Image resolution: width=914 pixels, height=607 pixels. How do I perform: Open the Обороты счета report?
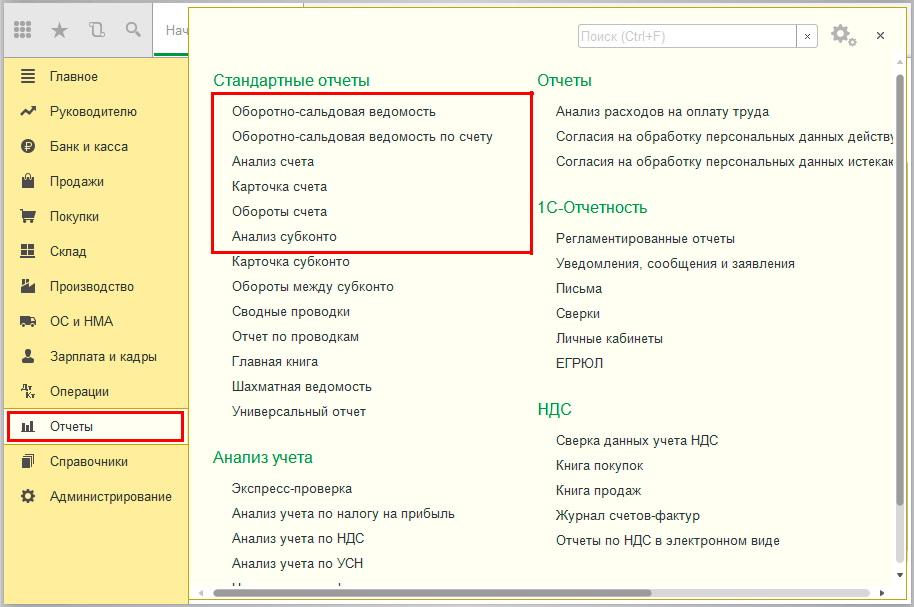coord(279,212)
